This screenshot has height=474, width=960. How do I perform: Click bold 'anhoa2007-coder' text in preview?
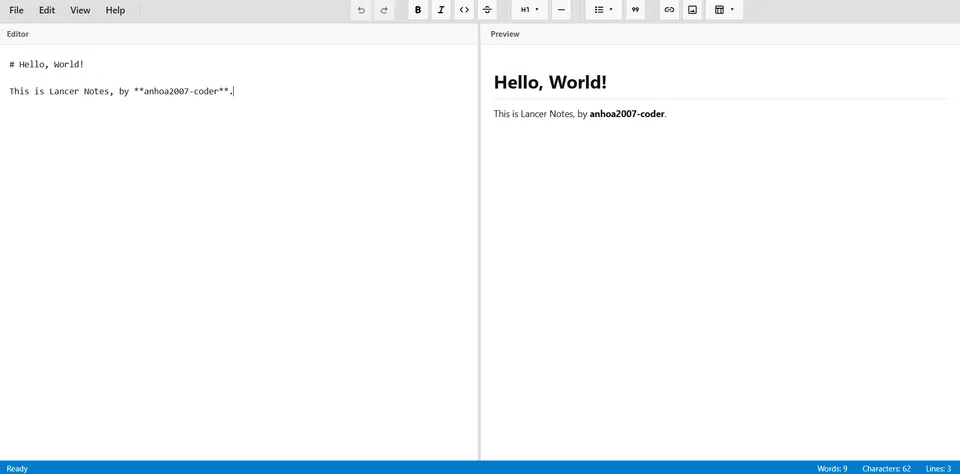pos(627,114)
